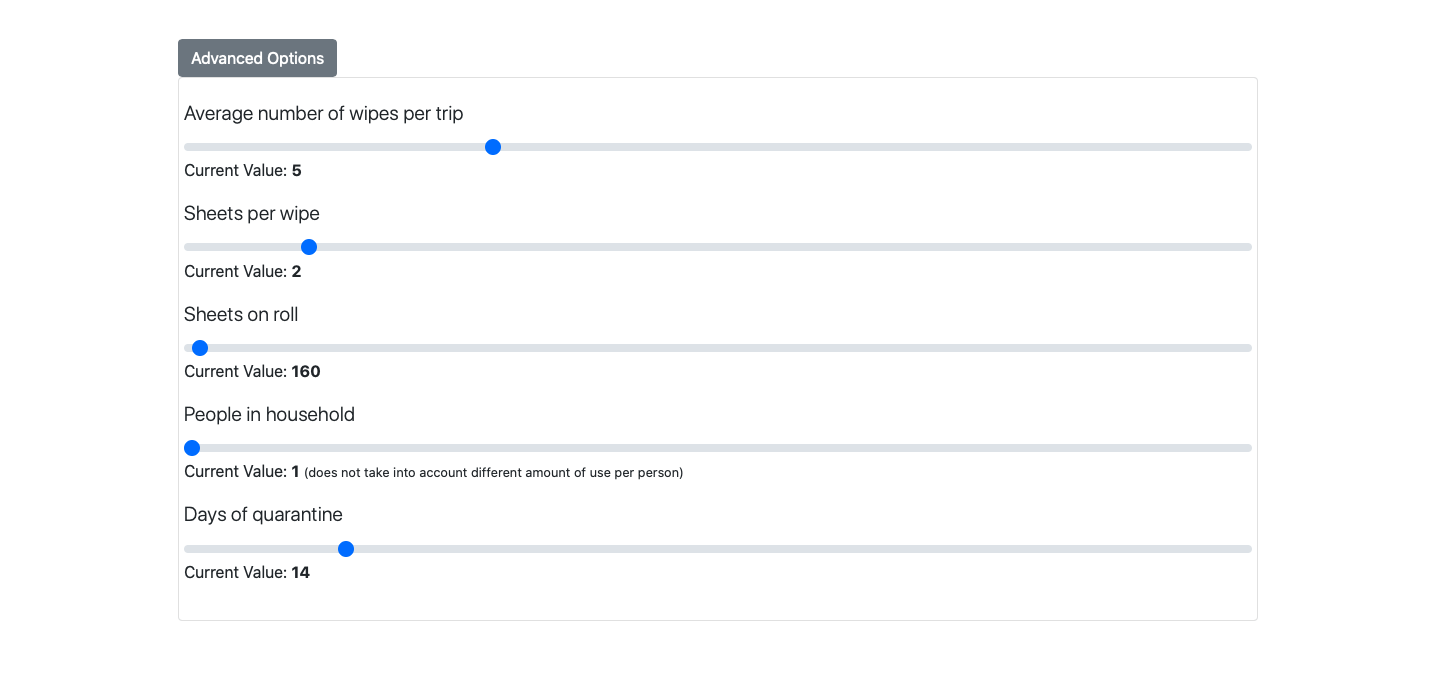
Task: Set Sheets per wipe slider to maximum end
Action: pos(1247,247)
